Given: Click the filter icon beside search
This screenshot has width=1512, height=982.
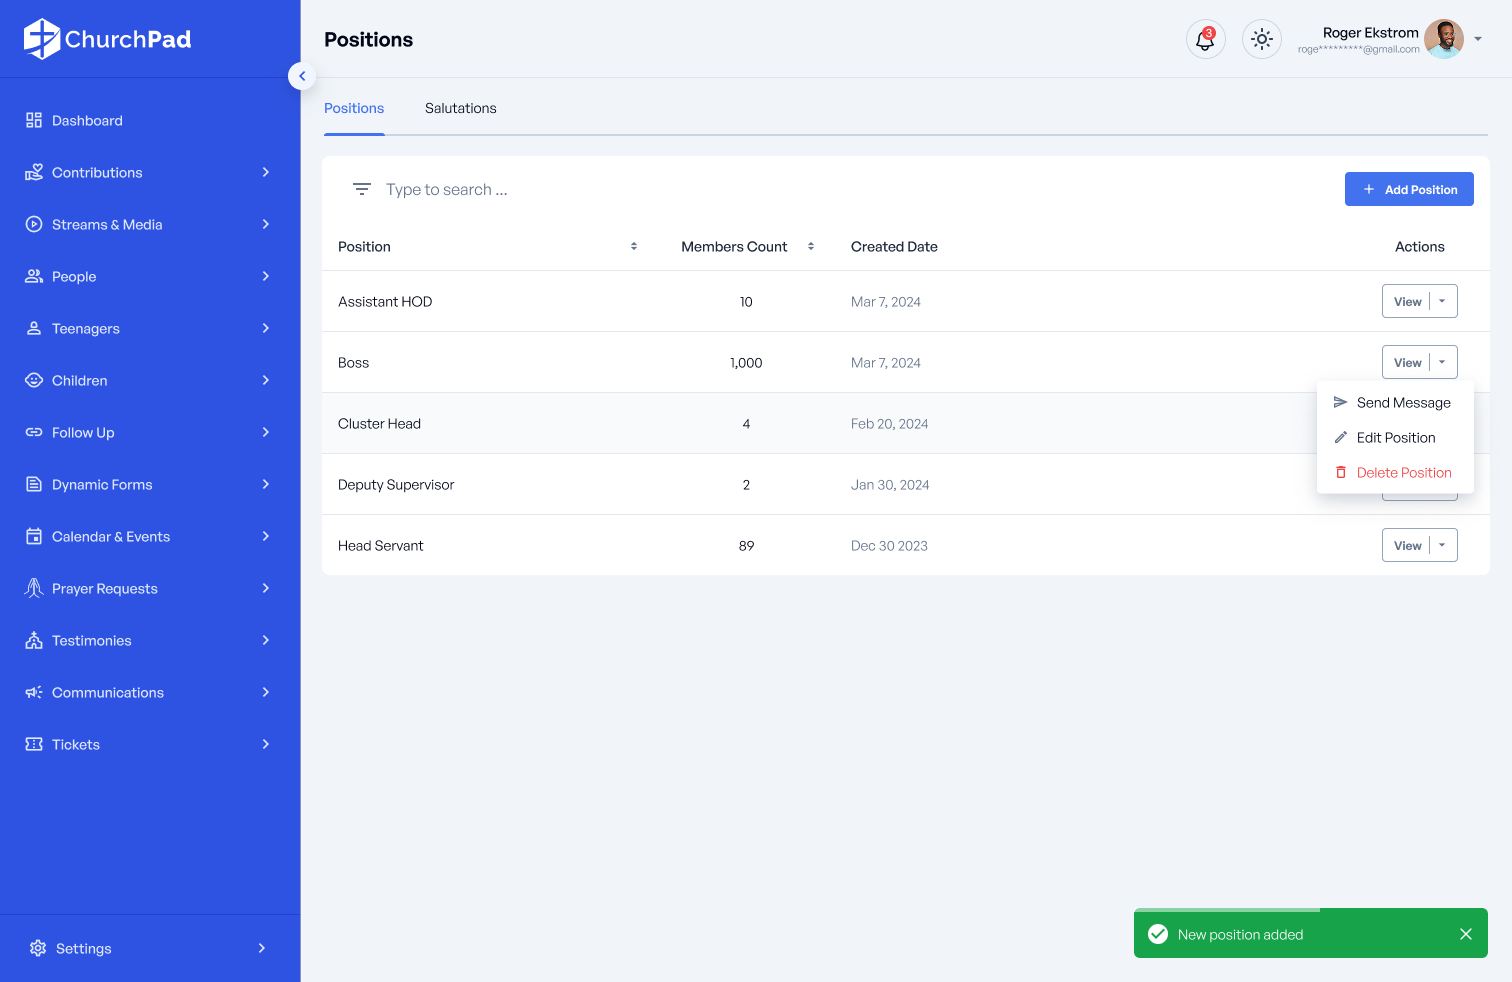Looking at the screenshot, I should pyautogui.click(x=362, y=189).
